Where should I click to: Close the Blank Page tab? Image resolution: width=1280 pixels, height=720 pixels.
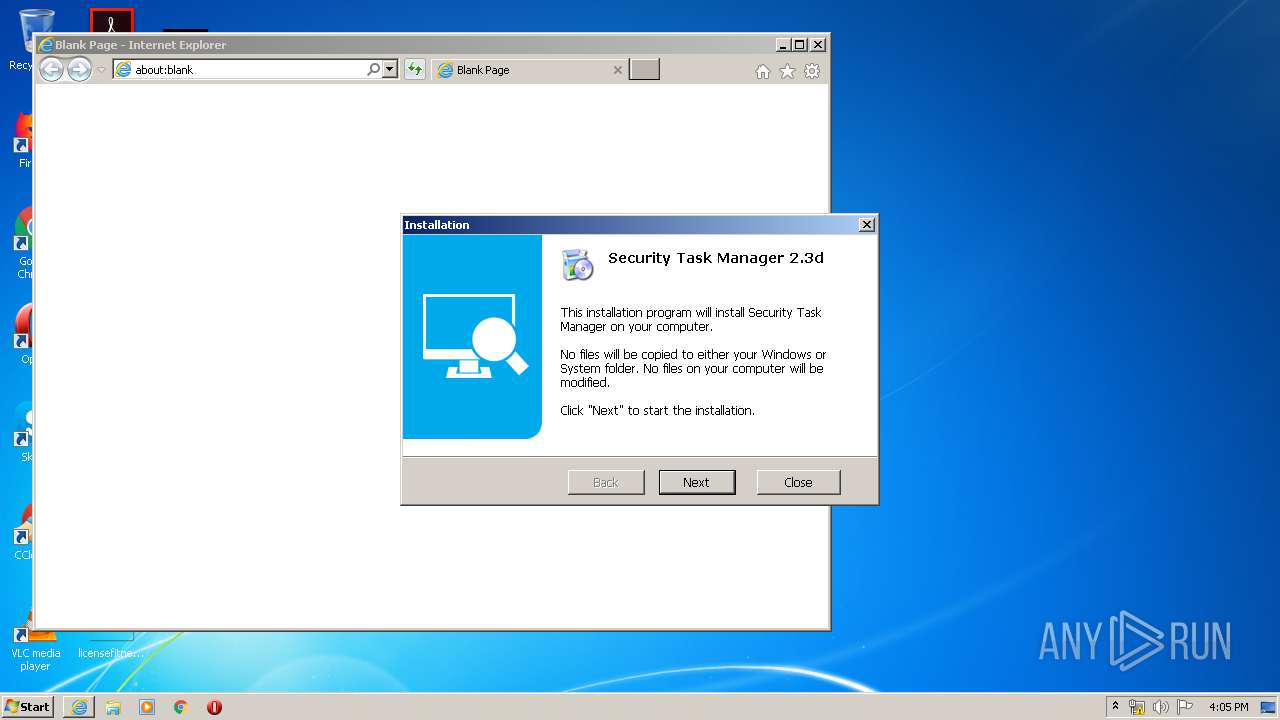click(617, 70)
